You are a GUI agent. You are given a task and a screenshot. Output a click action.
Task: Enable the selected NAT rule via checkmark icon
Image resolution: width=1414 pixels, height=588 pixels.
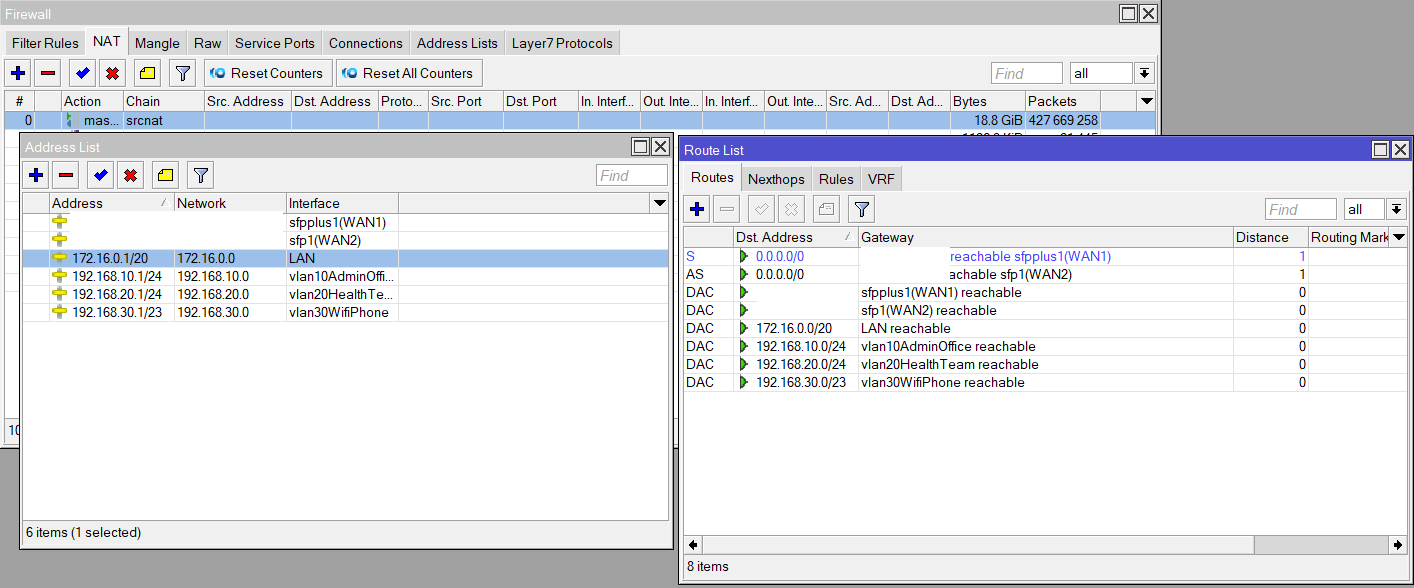pyautogui.click(x=82, y=72)
